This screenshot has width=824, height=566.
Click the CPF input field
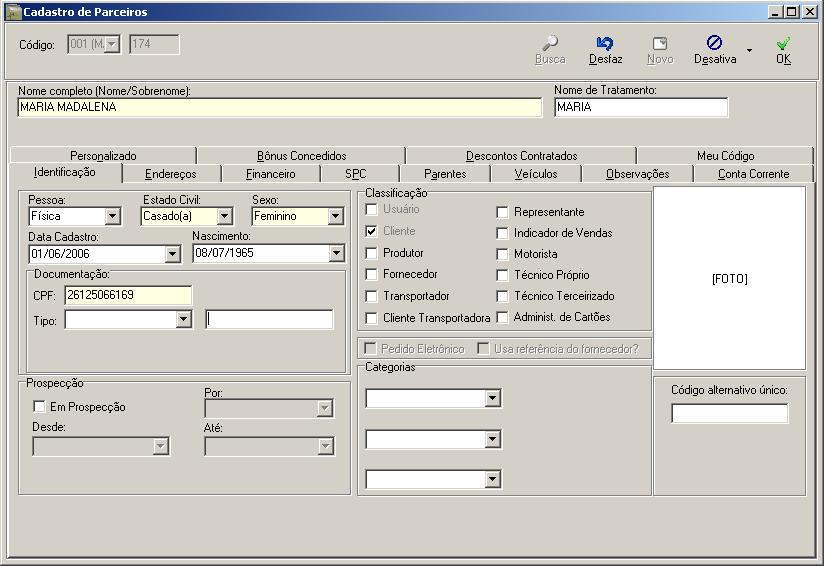(128, 295)
